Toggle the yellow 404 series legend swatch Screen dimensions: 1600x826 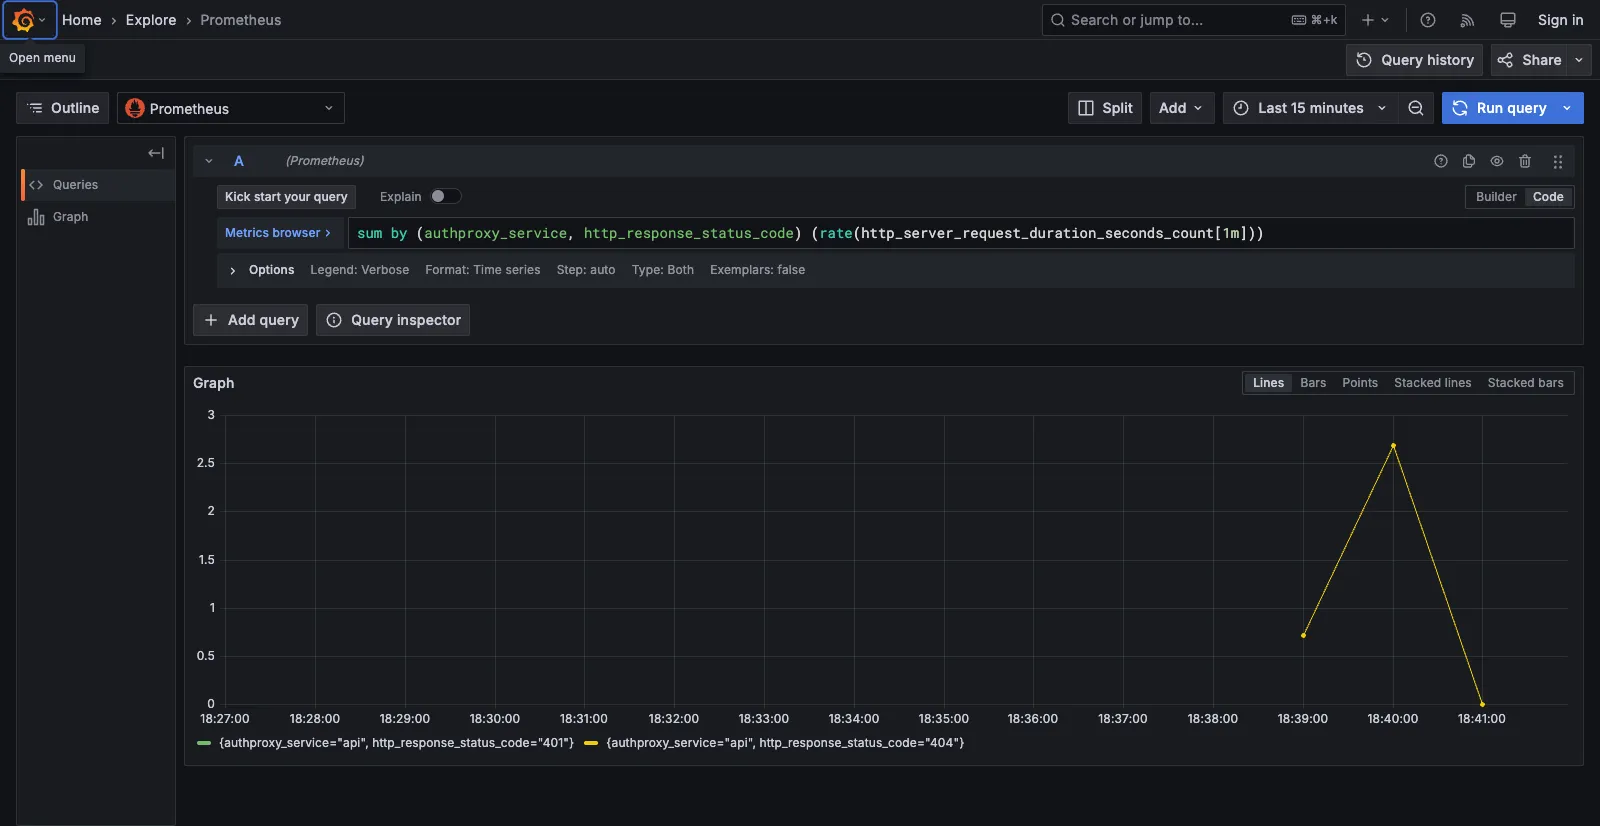pyautogui.click(x=591, y=743)
